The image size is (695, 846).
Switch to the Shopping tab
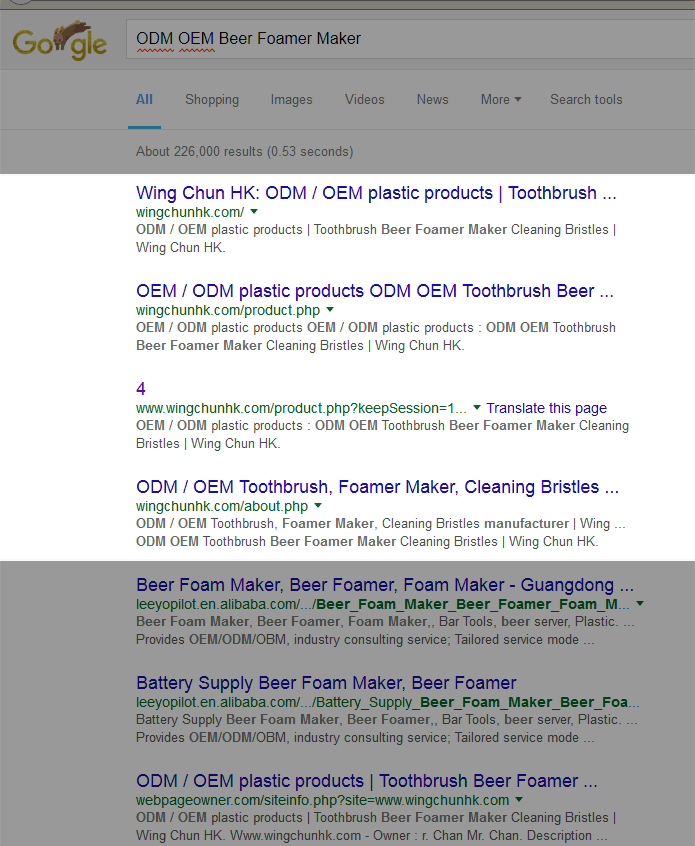[212, 100]
